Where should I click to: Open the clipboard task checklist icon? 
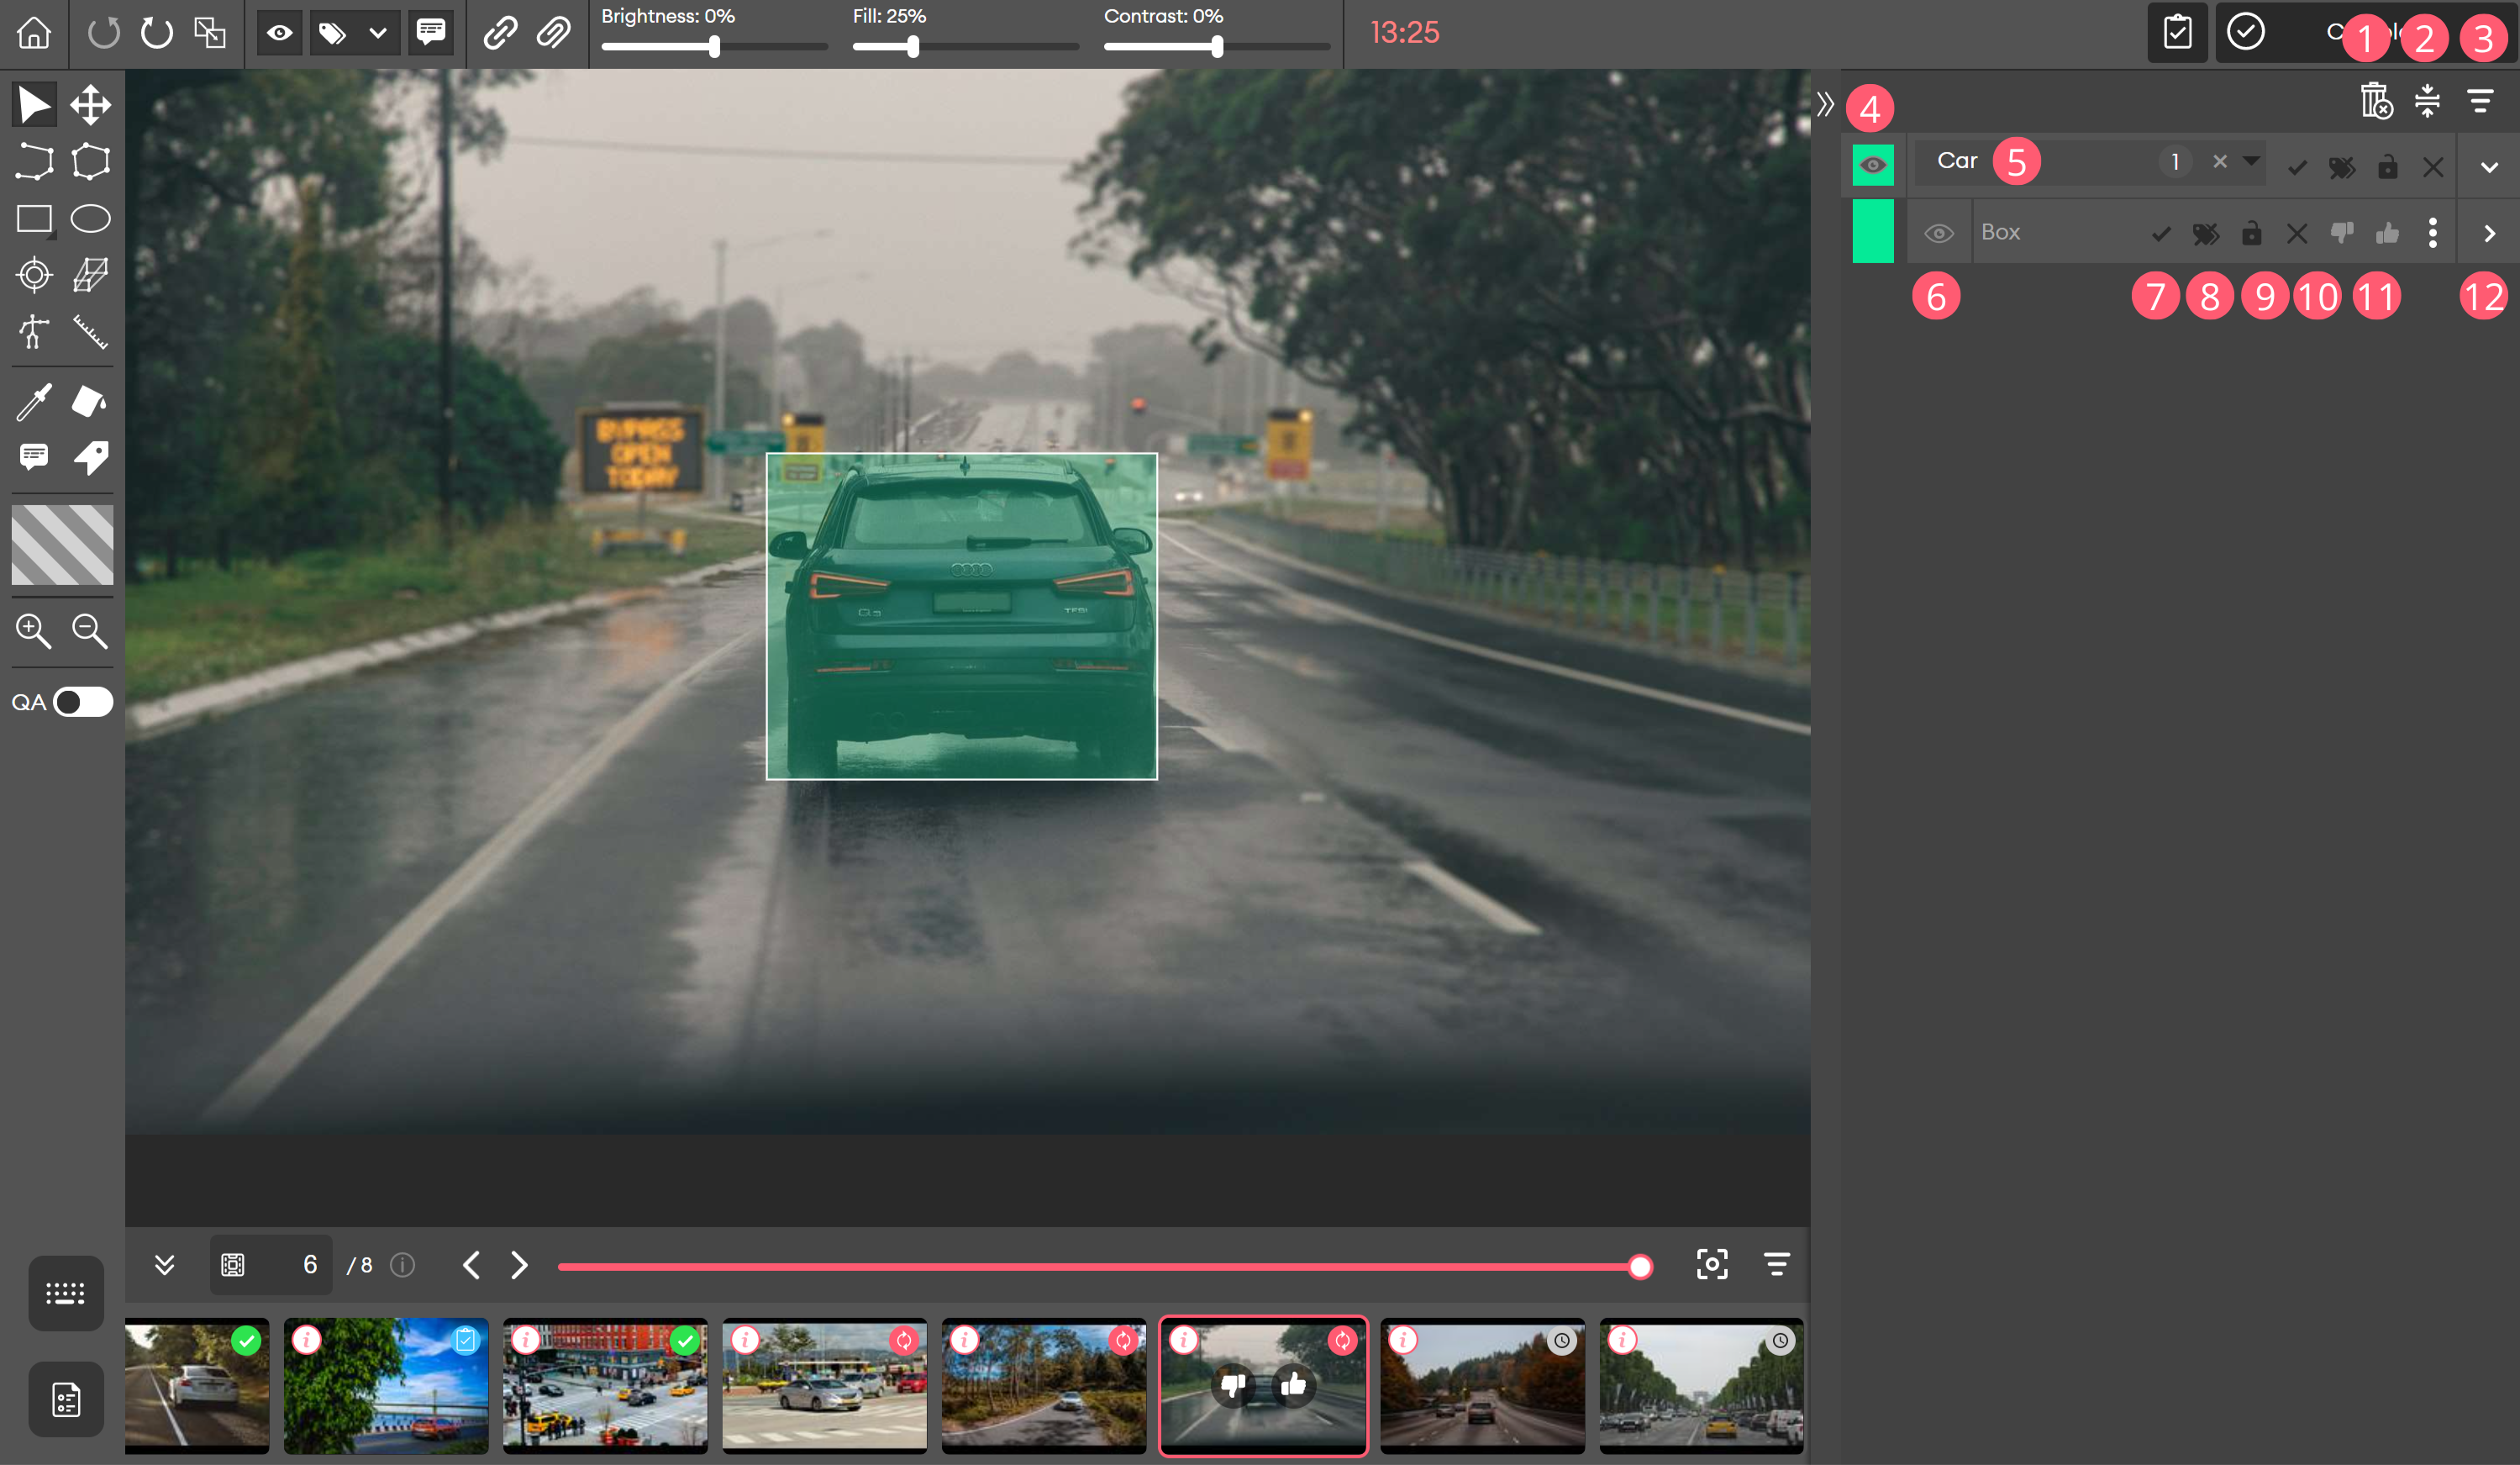coord(2177,33)
